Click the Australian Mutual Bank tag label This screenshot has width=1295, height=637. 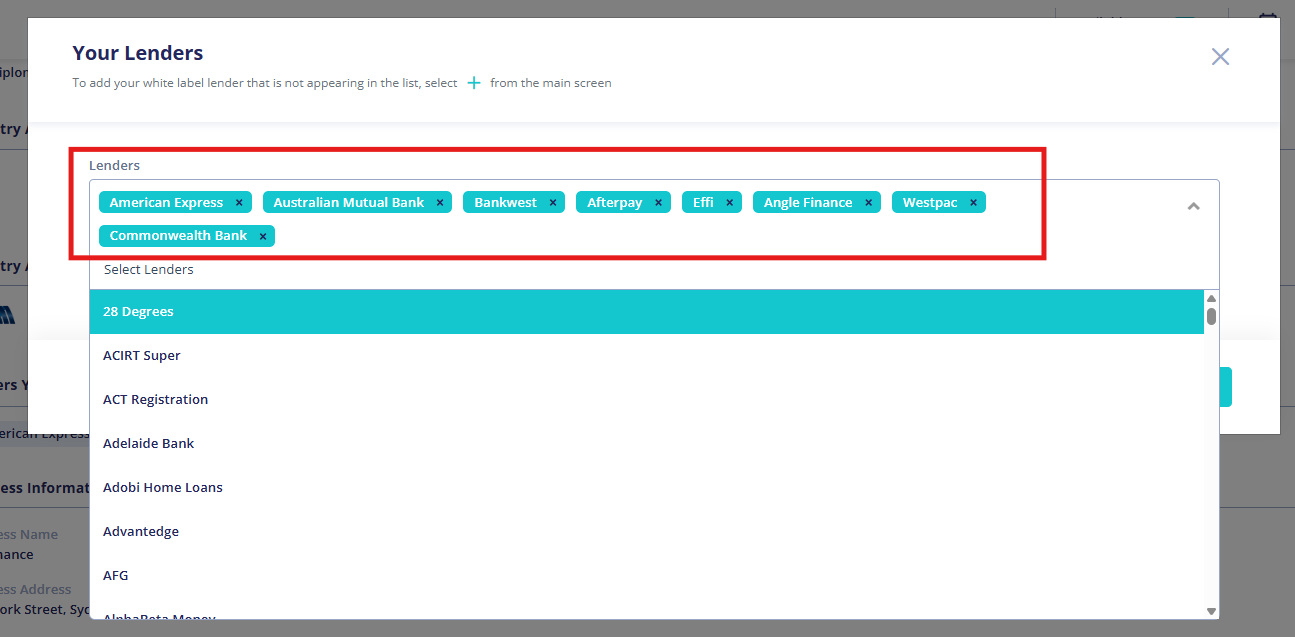coord(349,203)
